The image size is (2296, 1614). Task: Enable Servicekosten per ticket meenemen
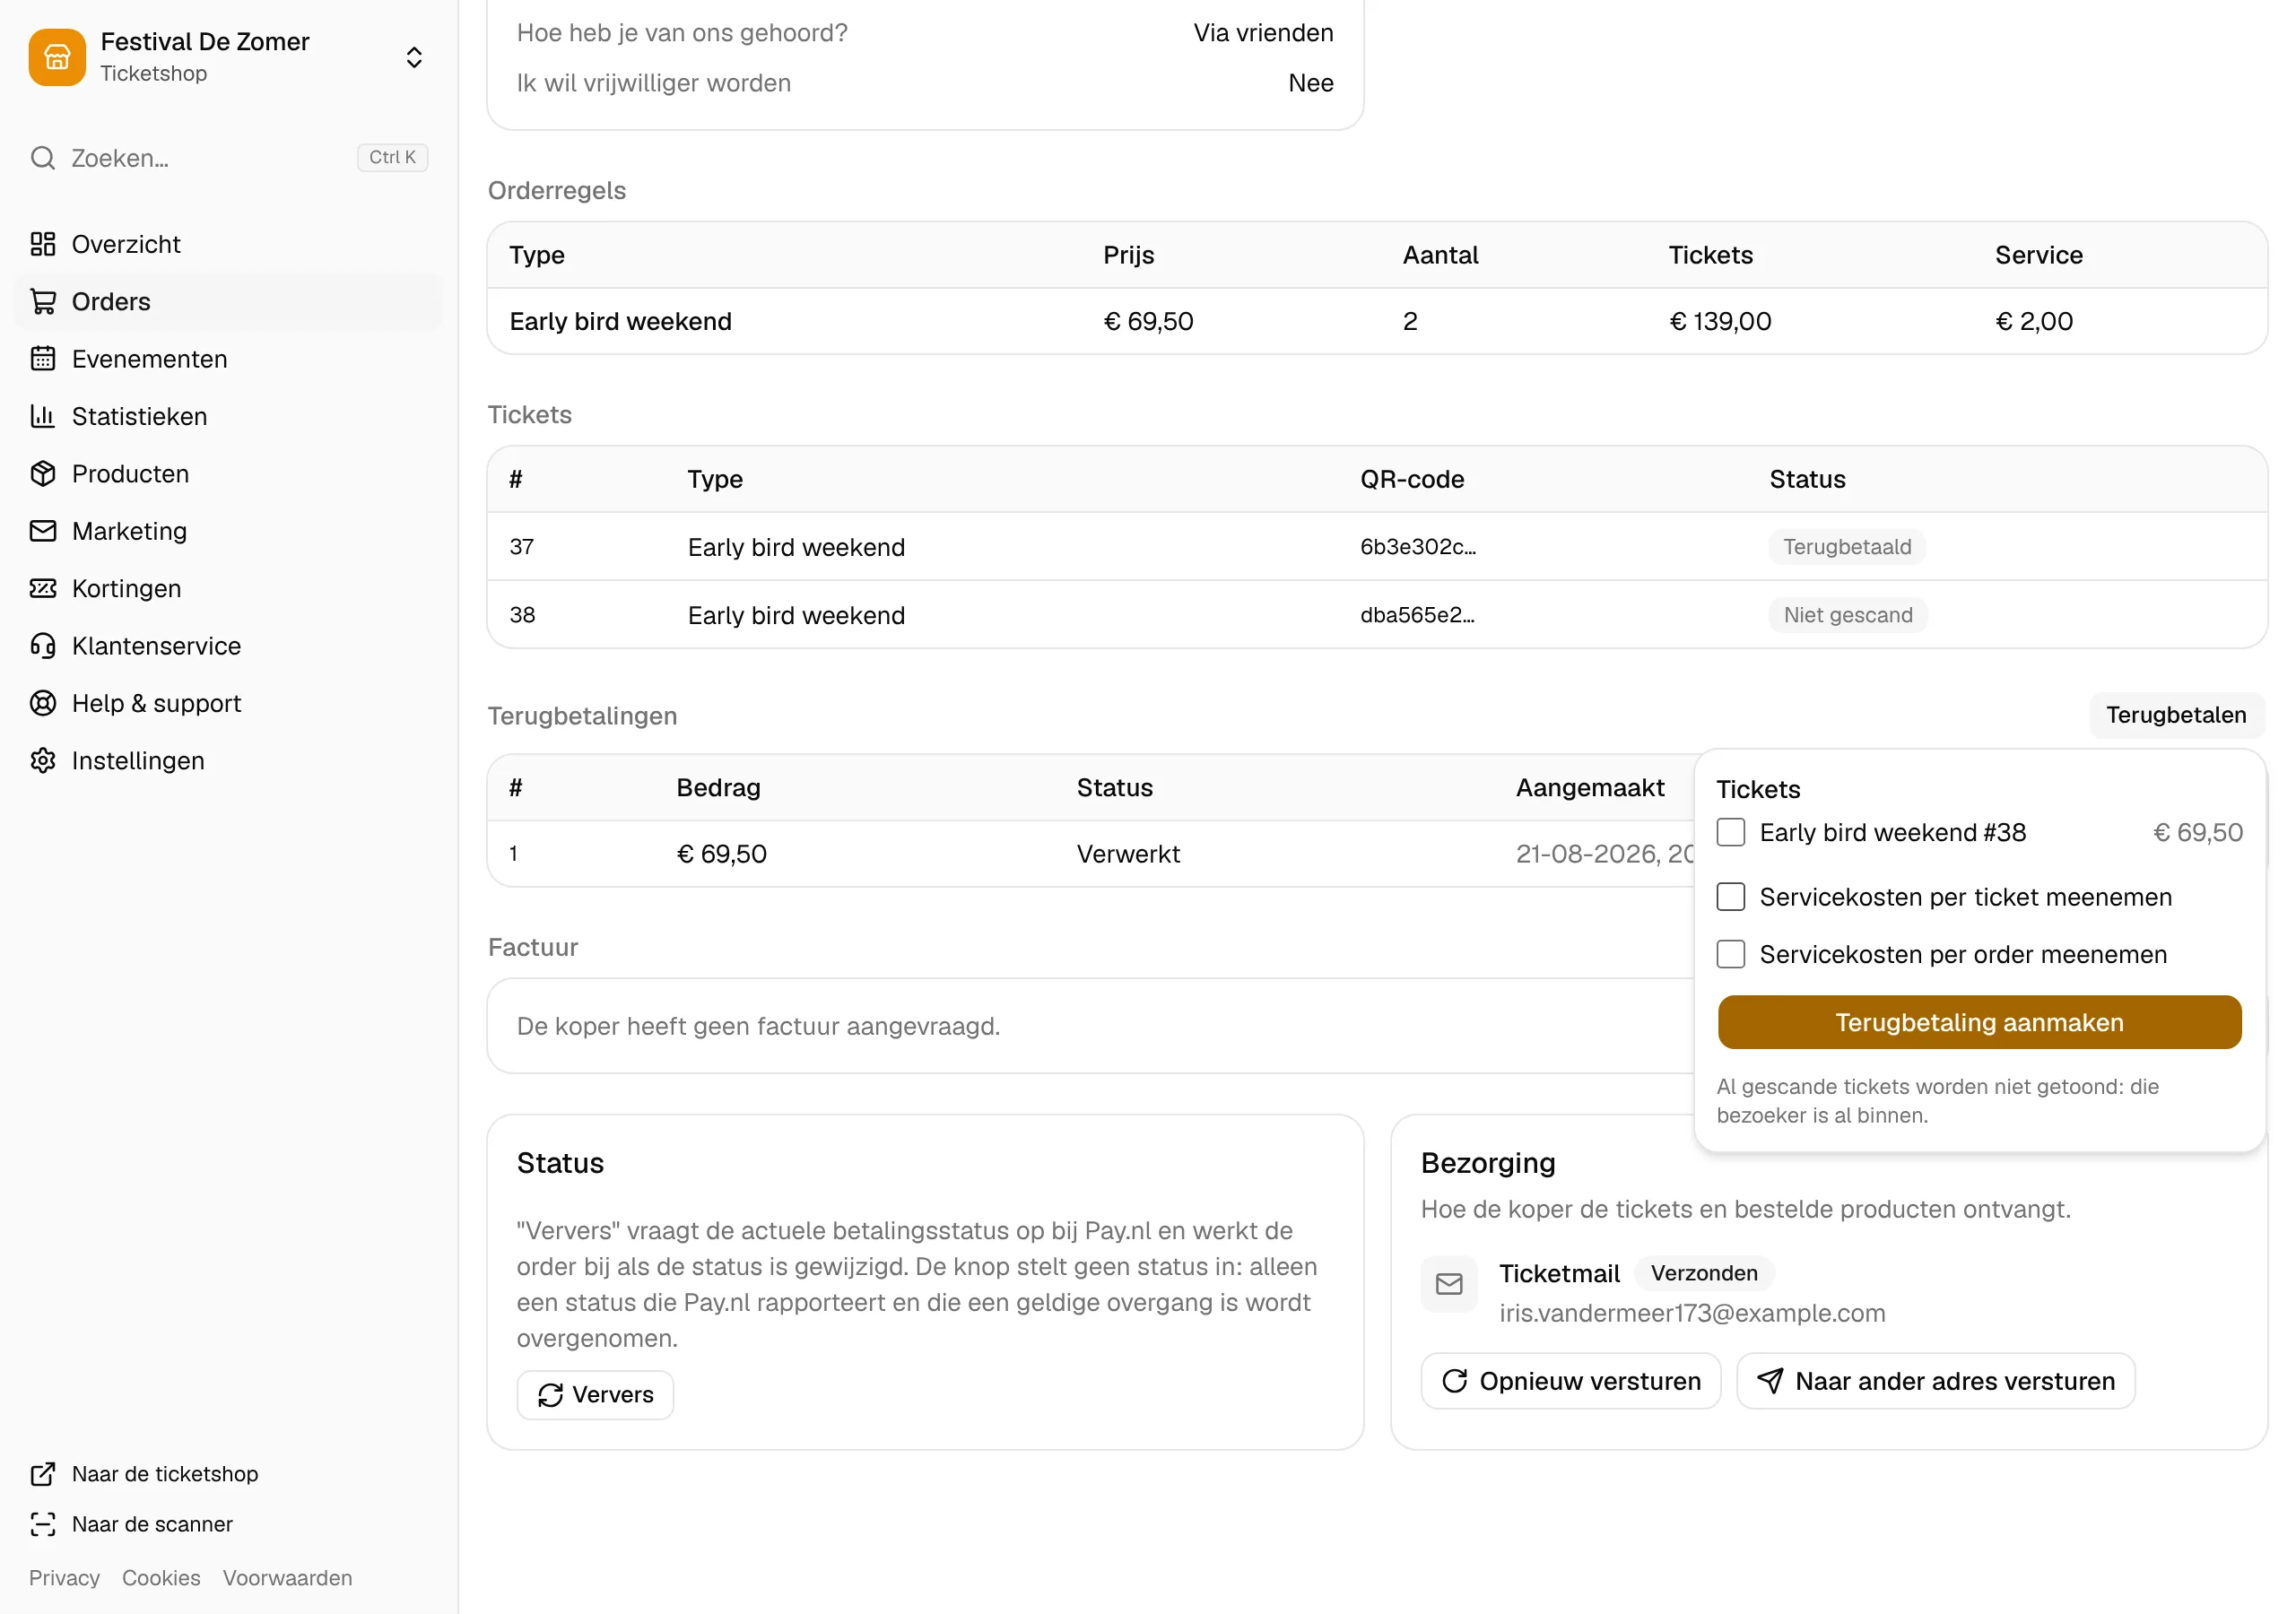click(1731, 897)
